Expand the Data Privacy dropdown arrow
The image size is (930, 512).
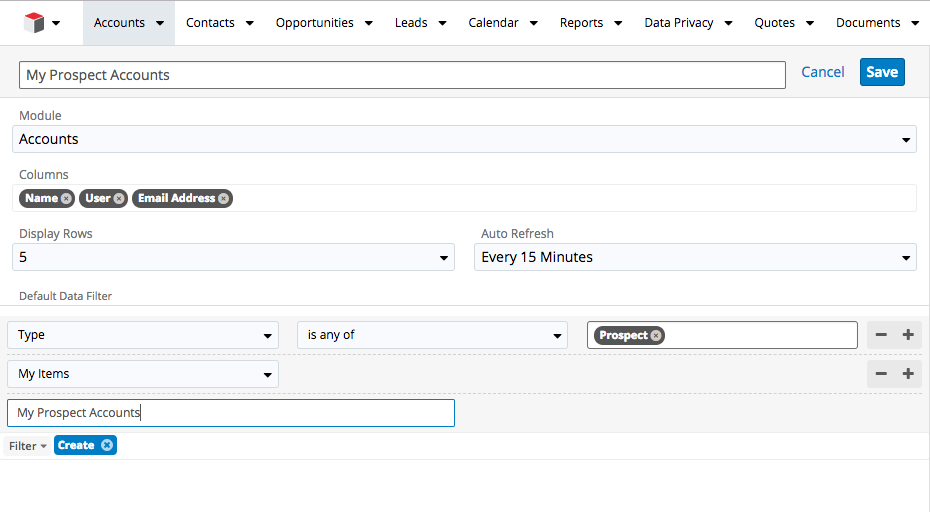click(728, 23)
